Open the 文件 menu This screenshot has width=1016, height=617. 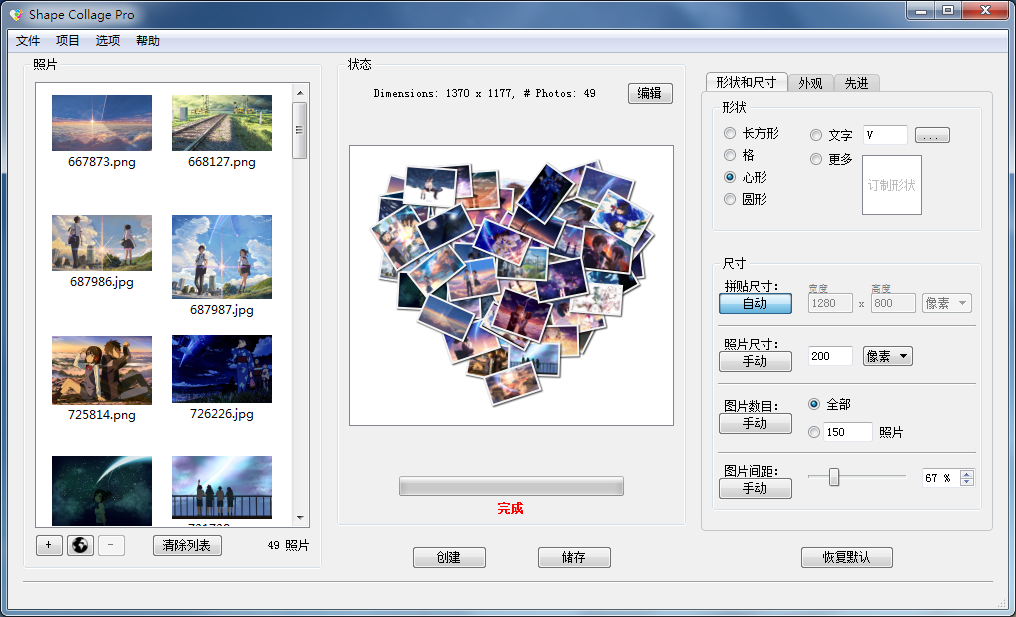[x=28, y=41]
